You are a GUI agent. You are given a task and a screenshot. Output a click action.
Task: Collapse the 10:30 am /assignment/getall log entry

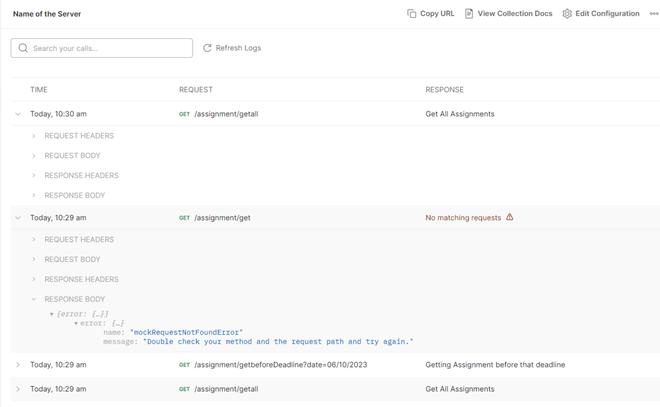coord(18,114)
